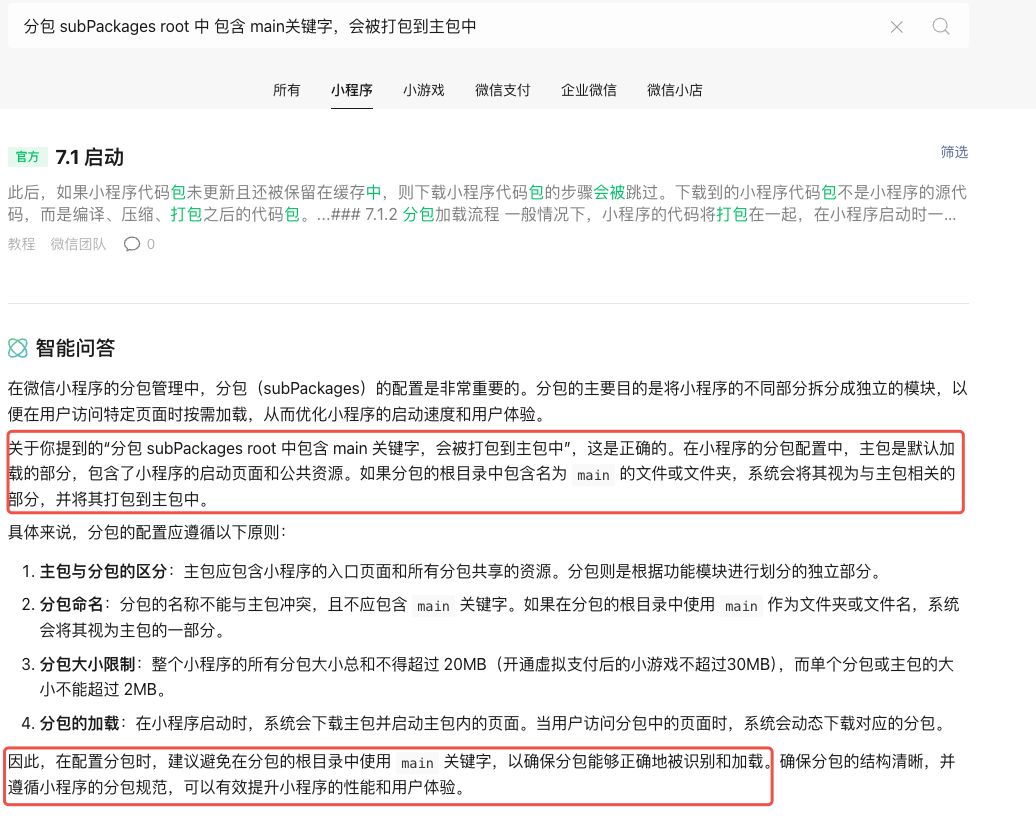The image size is (1036, 827).
Task: Click the comment bubble icon under 7.1 启动
Action: [131, 244]
